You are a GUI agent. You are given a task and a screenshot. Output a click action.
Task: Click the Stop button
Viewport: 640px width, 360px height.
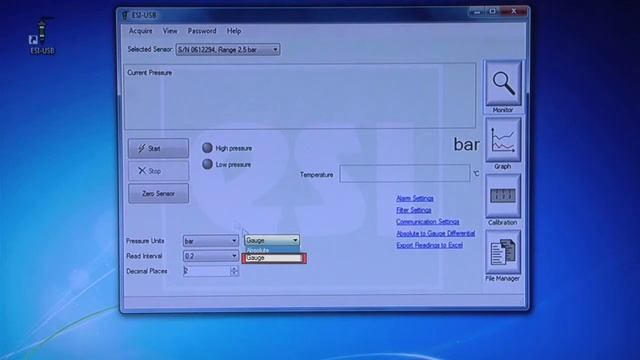pyautogui.click(x=158, y=171)
